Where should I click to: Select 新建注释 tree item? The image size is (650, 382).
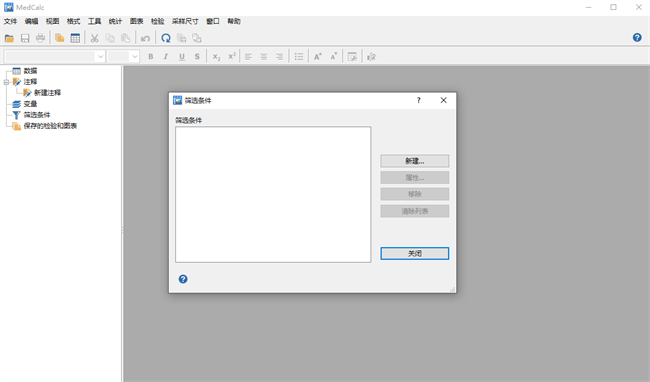pyautogui.click(x=47, y=93)
